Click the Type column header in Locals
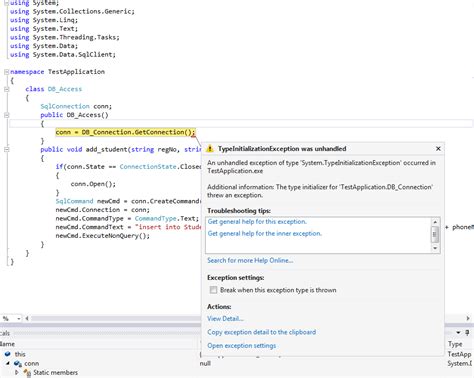The height and width of the screenshot is (378, 474). (x=455, y=344)
